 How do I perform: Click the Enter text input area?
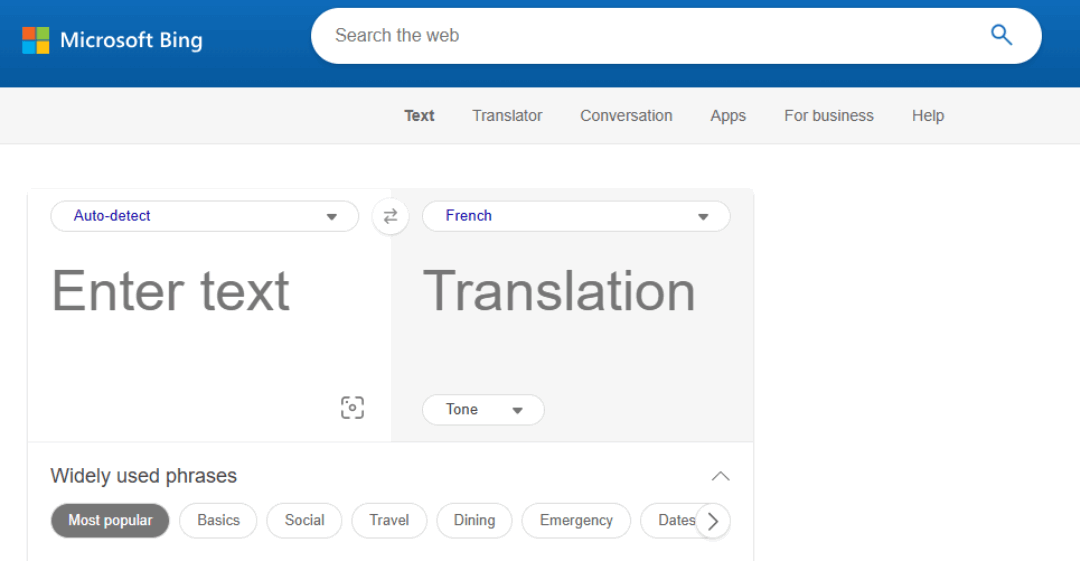[x=200, y=320]
